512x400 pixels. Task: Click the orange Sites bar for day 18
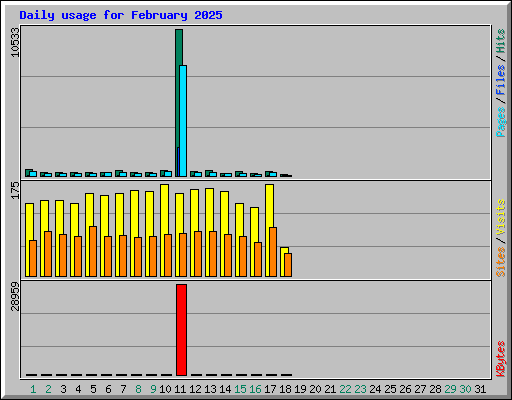[x=288, y=265]
